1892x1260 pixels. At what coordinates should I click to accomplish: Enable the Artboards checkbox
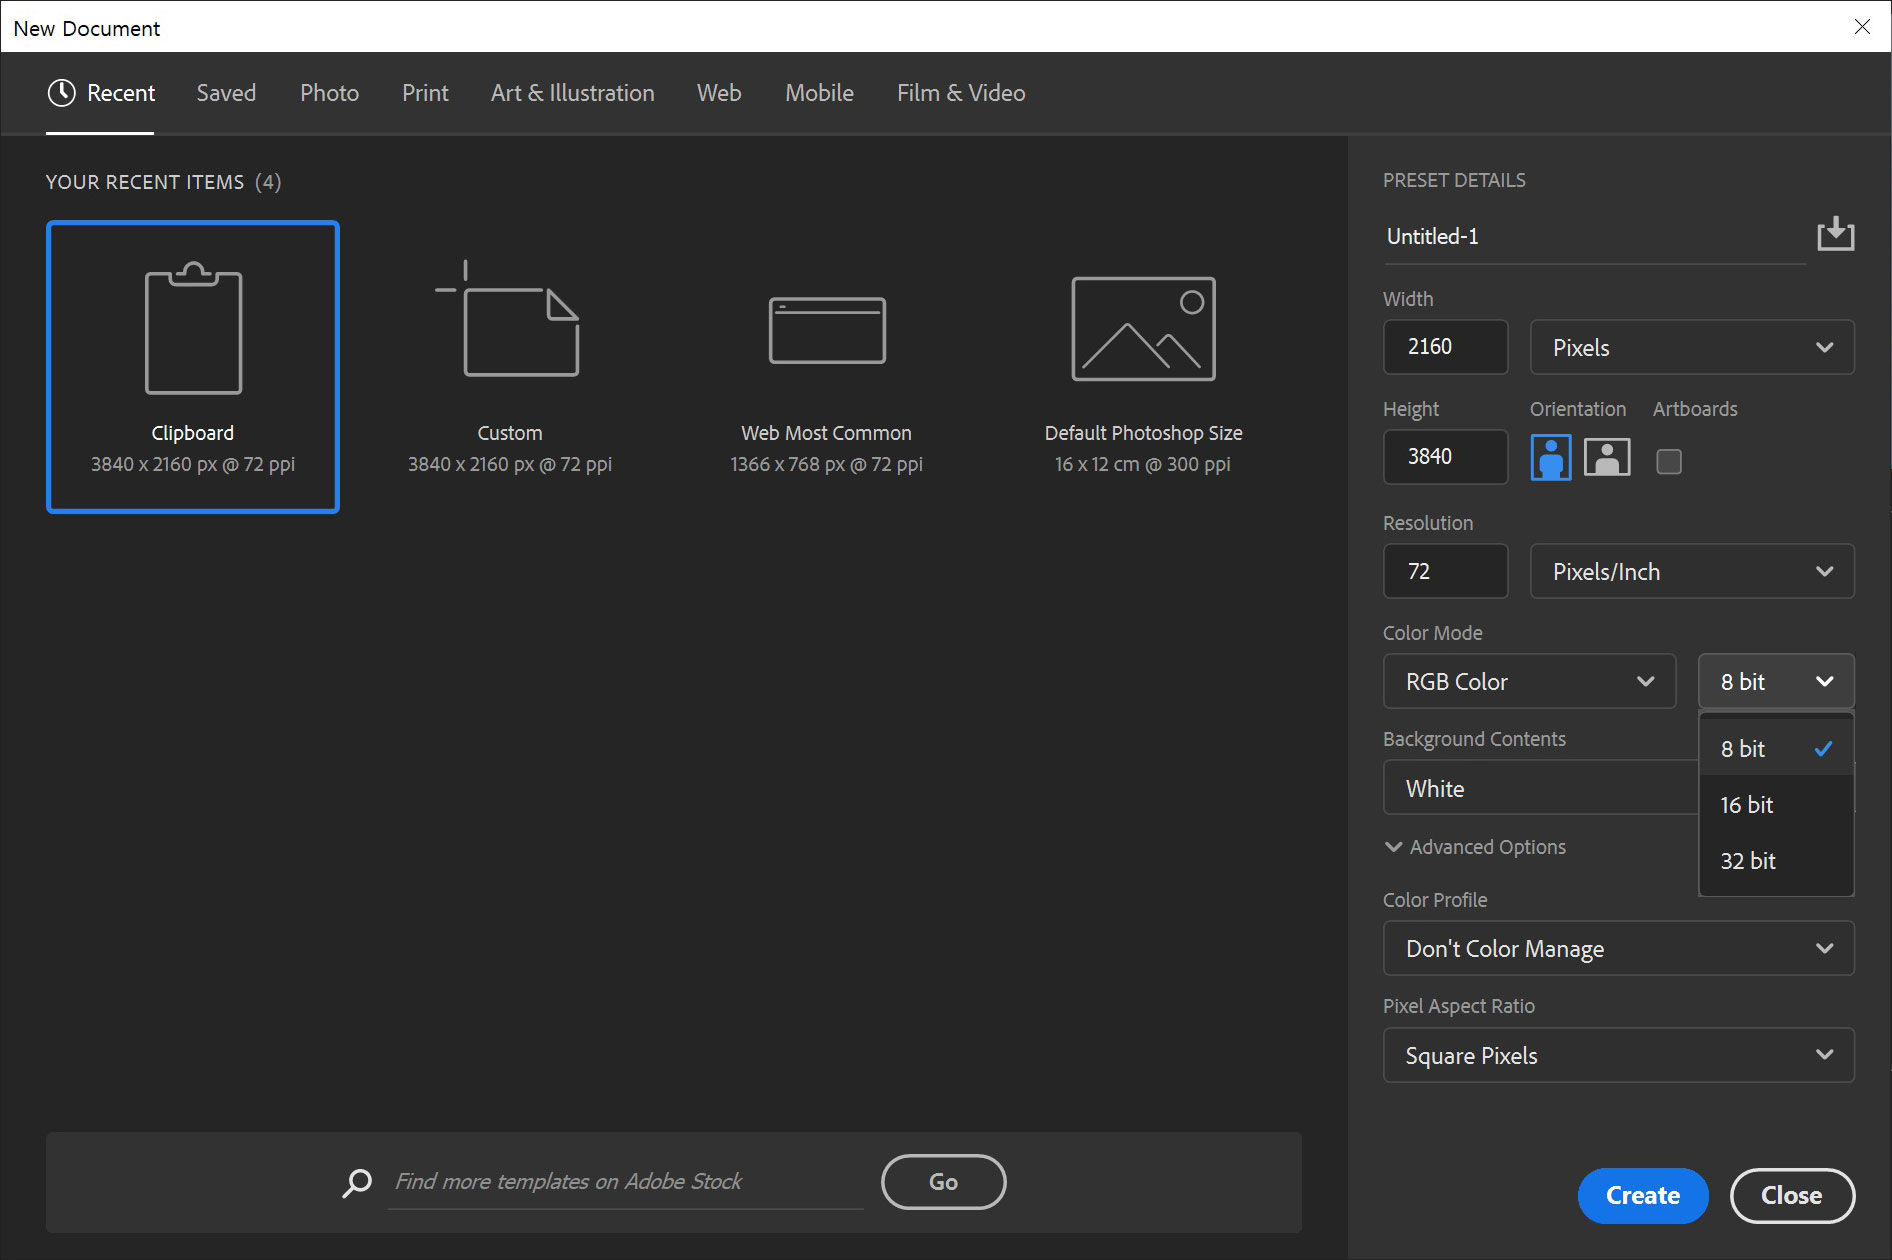[x=1669, y=461]
